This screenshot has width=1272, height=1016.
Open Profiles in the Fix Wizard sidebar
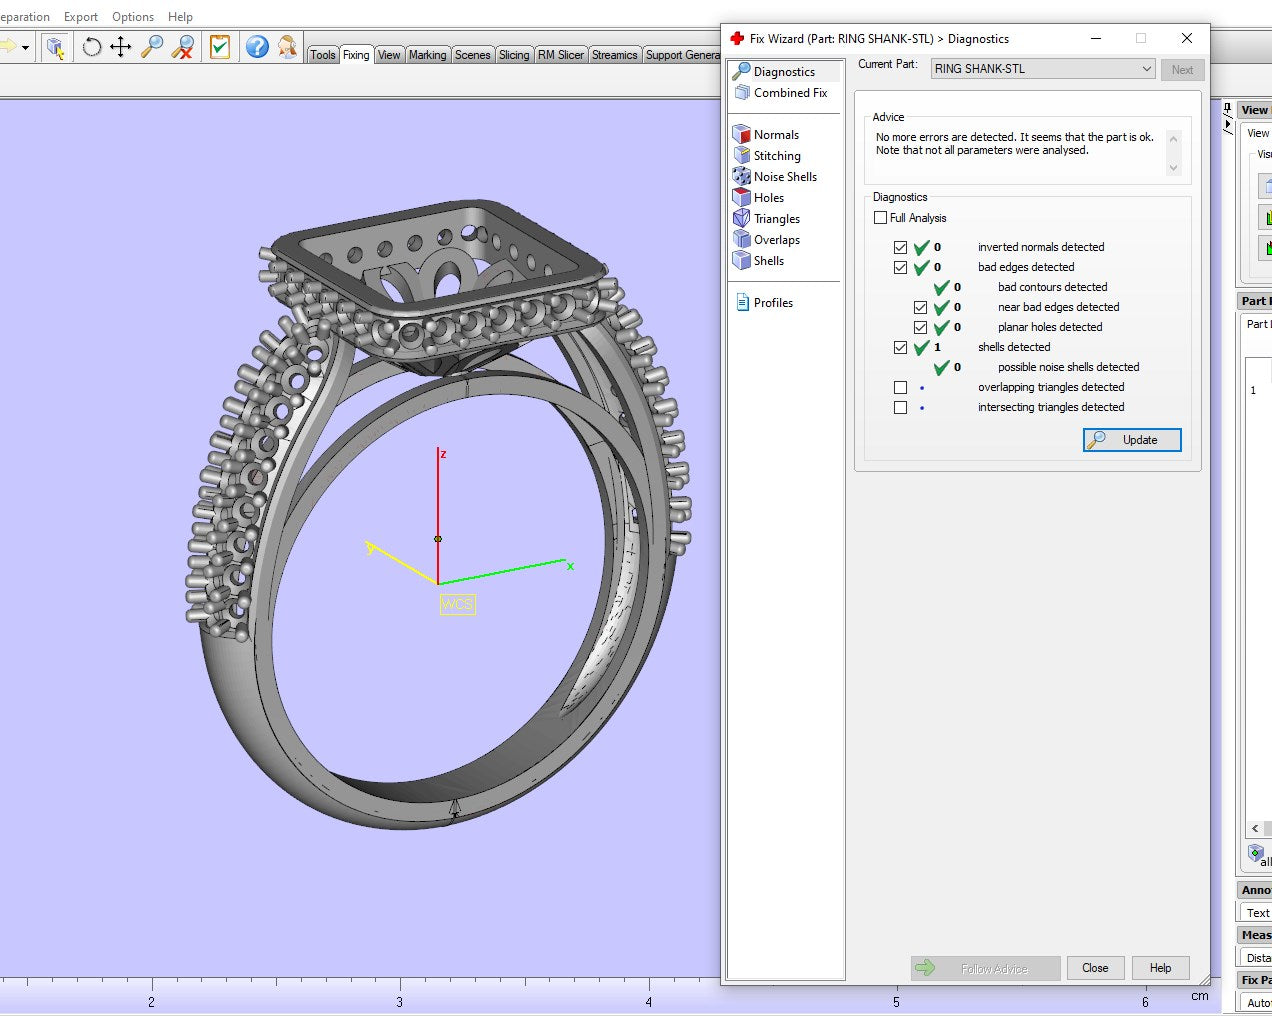(x=772, y=303)
